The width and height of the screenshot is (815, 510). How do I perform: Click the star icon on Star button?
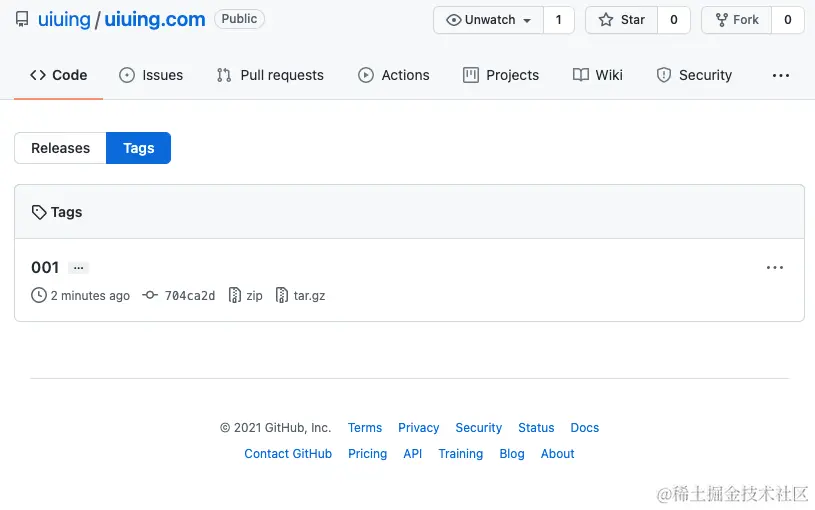[606, 20]
